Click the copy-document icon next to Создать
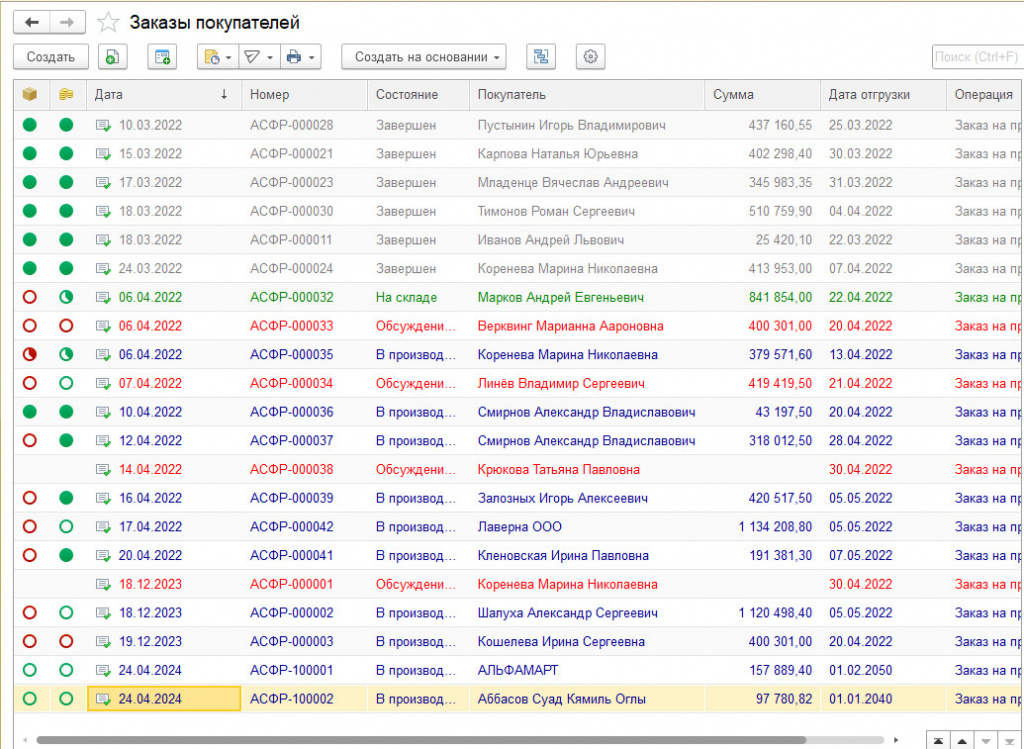1024x749 pixels. [x=112, y=57]
